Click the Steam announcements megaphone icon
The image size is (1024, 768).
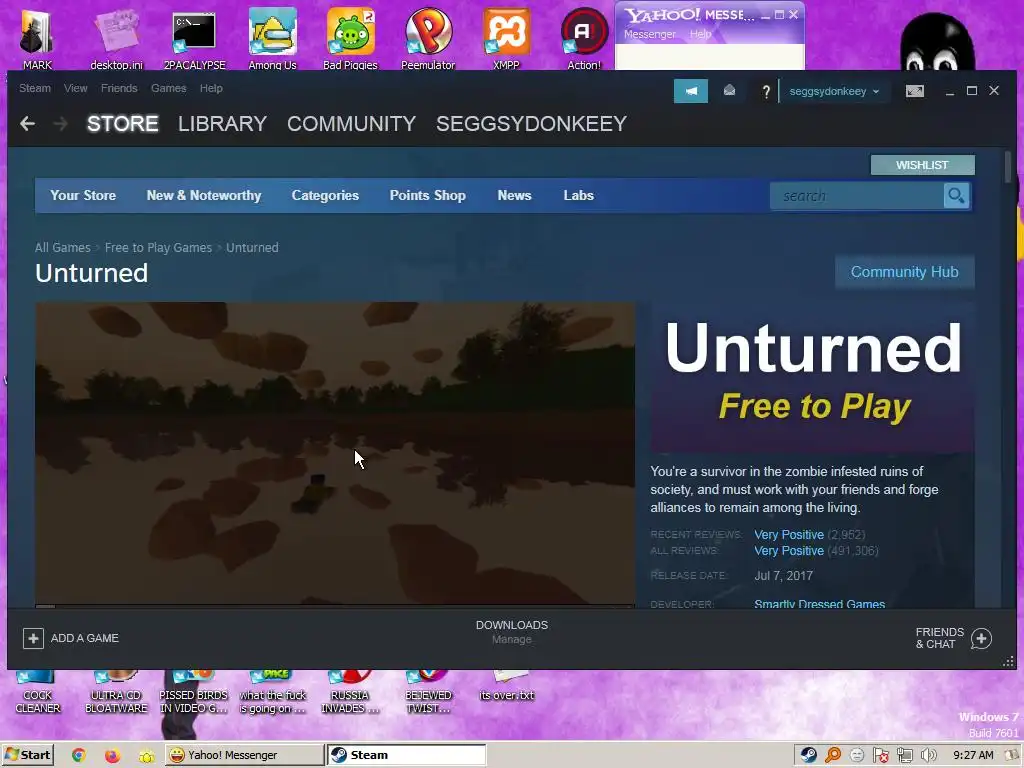point(690,91)
